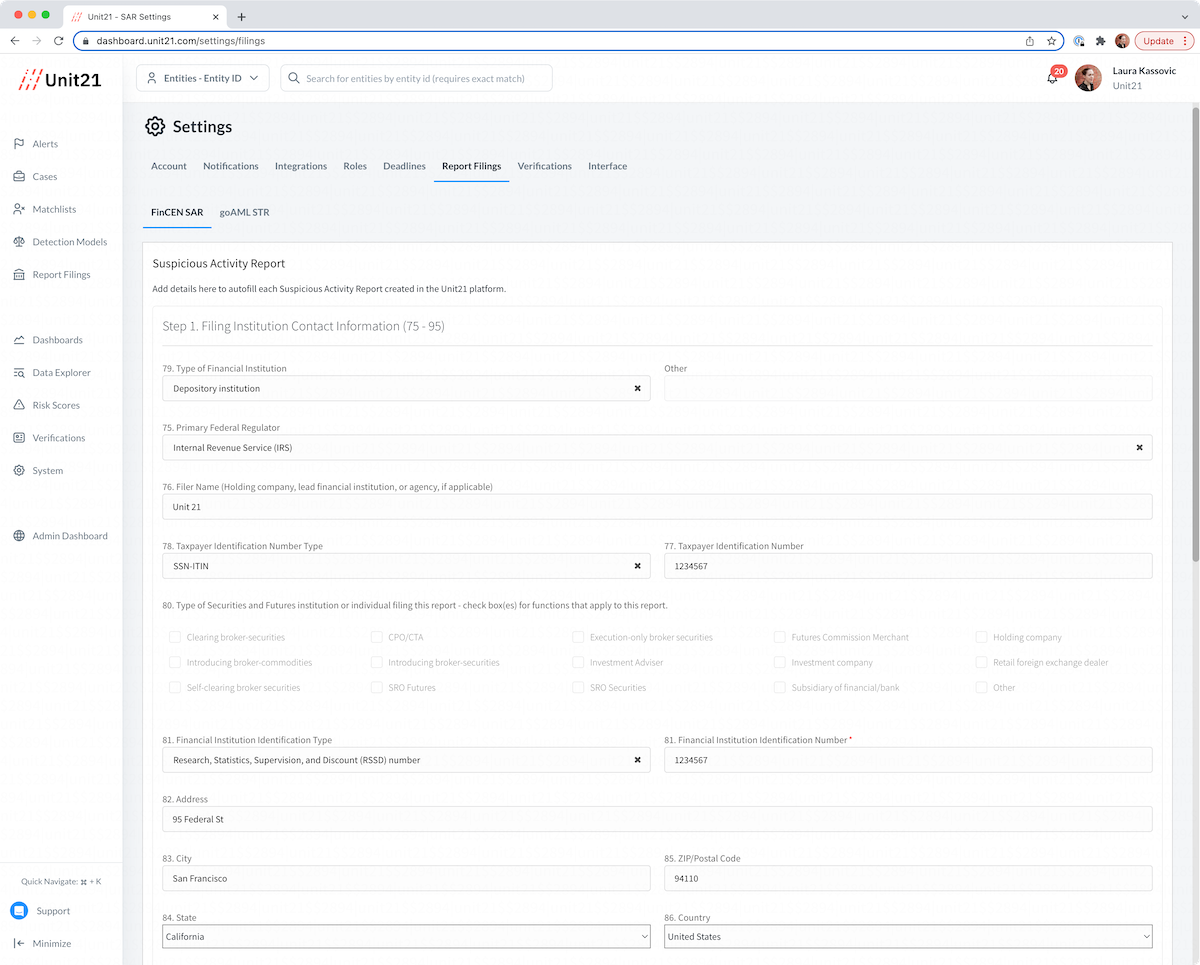
Task: Clear the Taxpayer Identification Number Type
Action: [x=637, y=566]
